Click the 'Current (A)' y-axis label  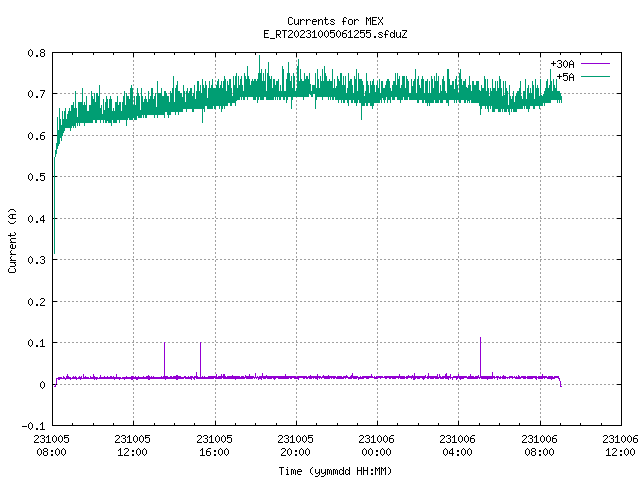pos(12,240)
